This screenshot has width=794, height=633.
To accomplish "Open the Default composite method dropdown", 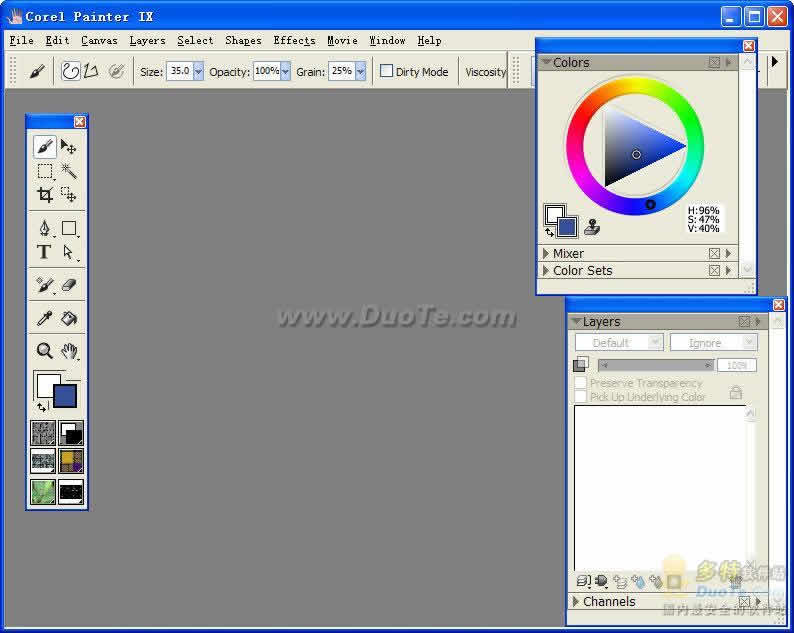I will point(619,343).
